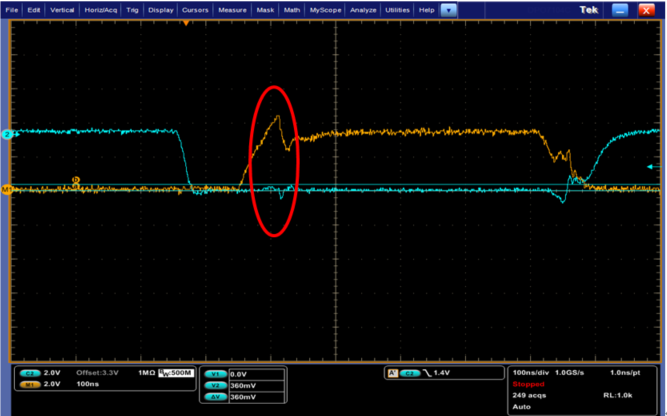
Task: Click the C2 channel badge in readout
Action: click(32, 371)
